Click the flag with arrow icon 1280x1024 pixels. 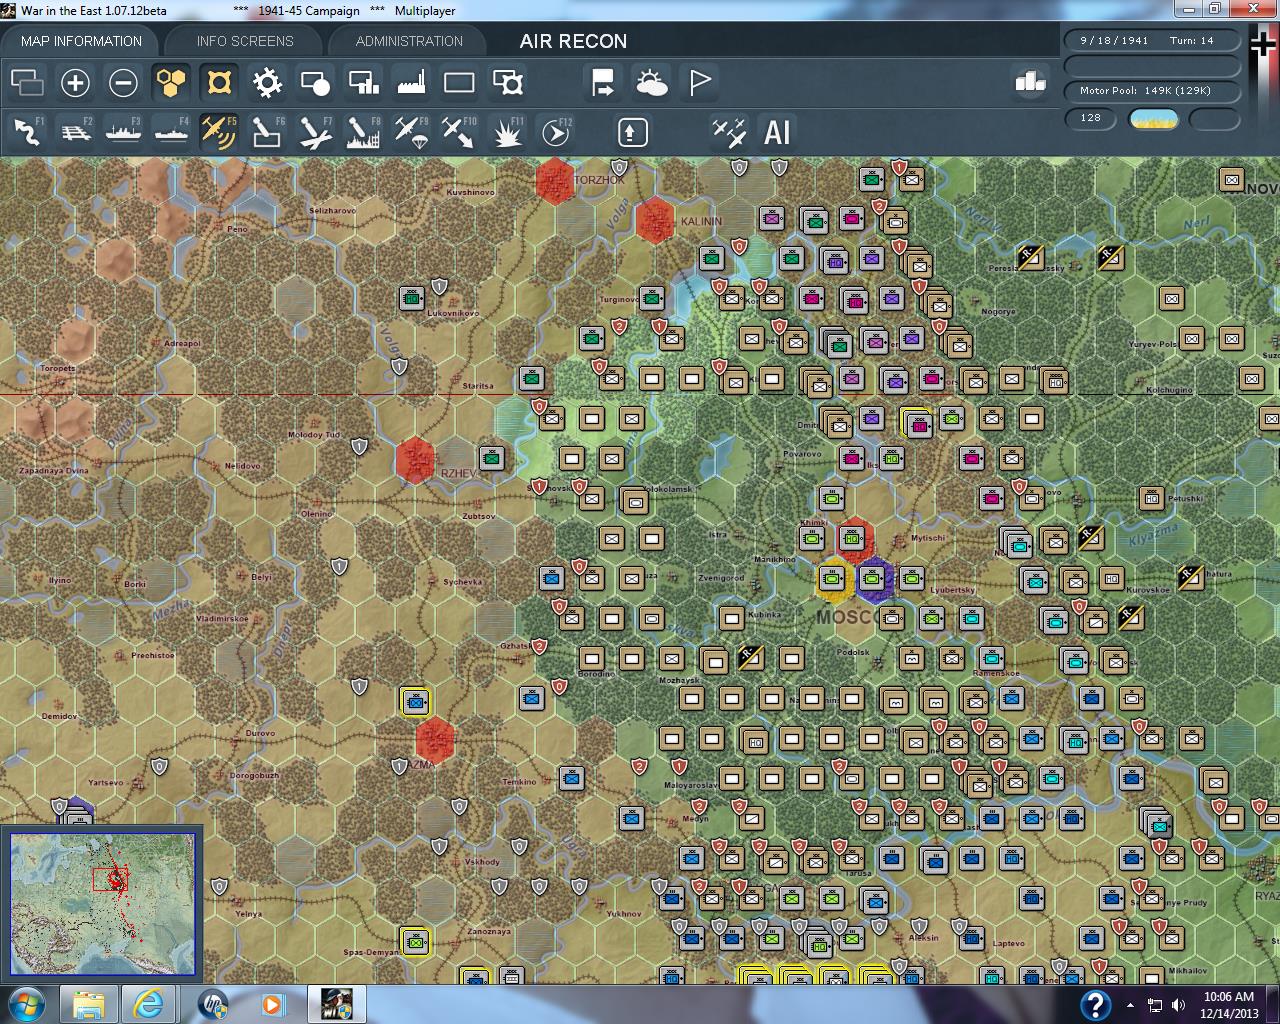click(x=603, y=83)
